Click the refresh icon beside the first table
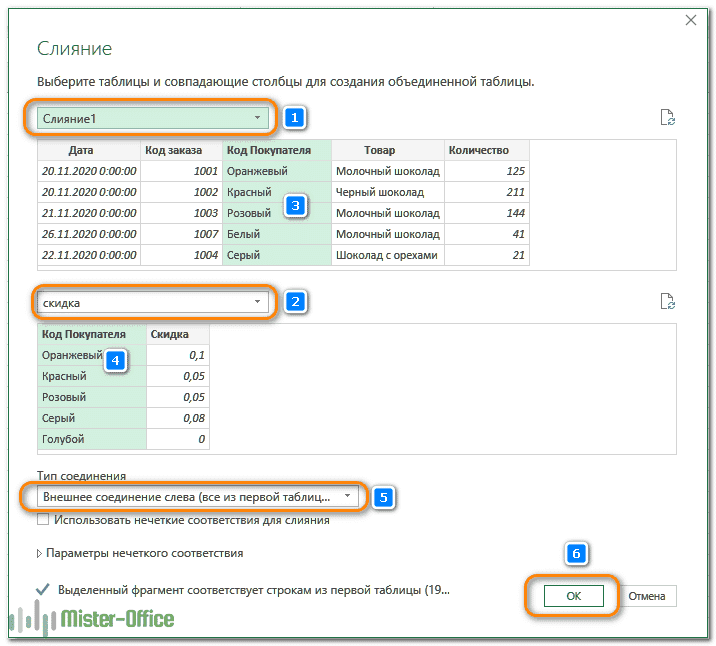716x646 pixels. pyautogui.click(x=668, y=118)
